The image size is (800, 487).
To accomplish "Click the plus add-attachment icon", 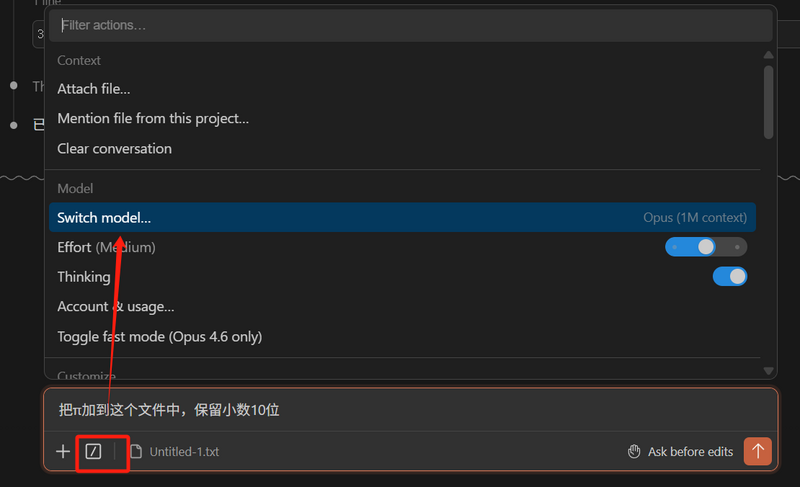I will (63, 452).
